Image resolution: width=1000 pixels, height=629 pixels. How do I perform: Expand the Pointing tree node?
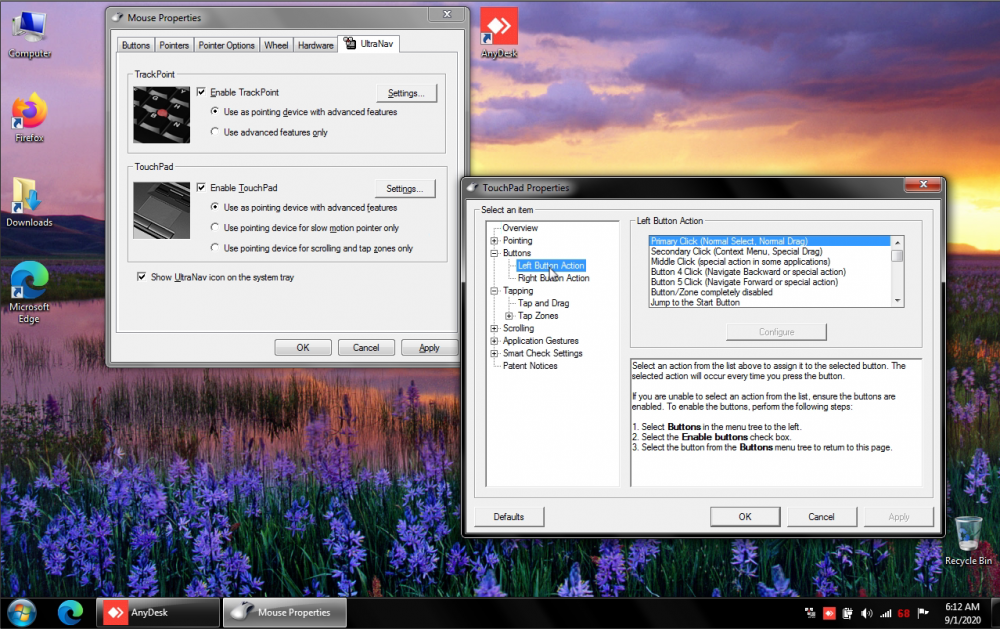[x=494, y=240]
